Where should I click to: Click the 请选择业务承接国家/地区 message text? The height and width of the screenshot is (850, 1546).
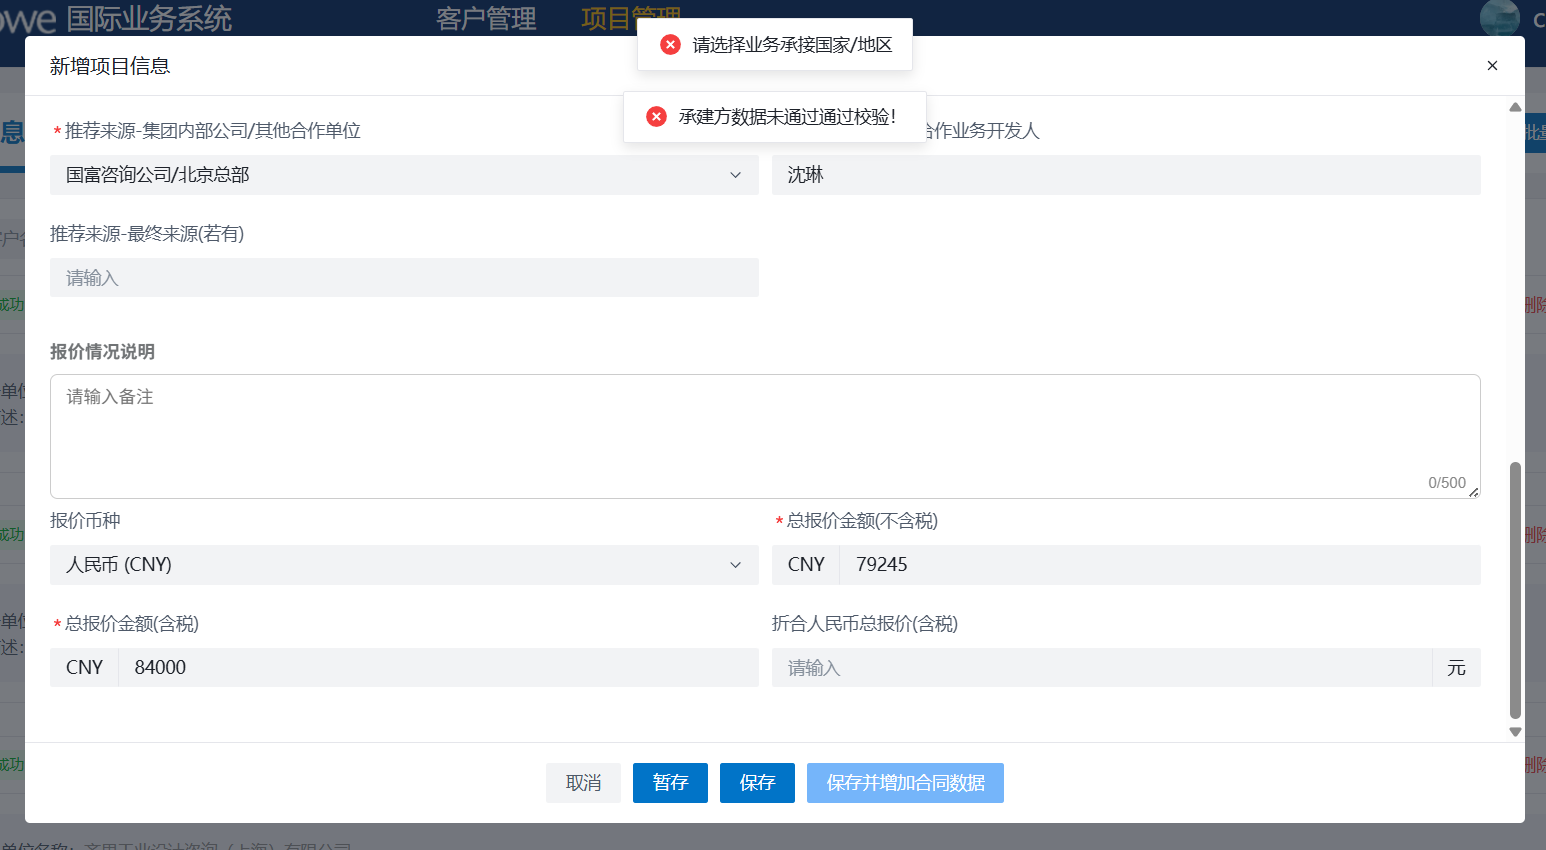tap(793, 45)
